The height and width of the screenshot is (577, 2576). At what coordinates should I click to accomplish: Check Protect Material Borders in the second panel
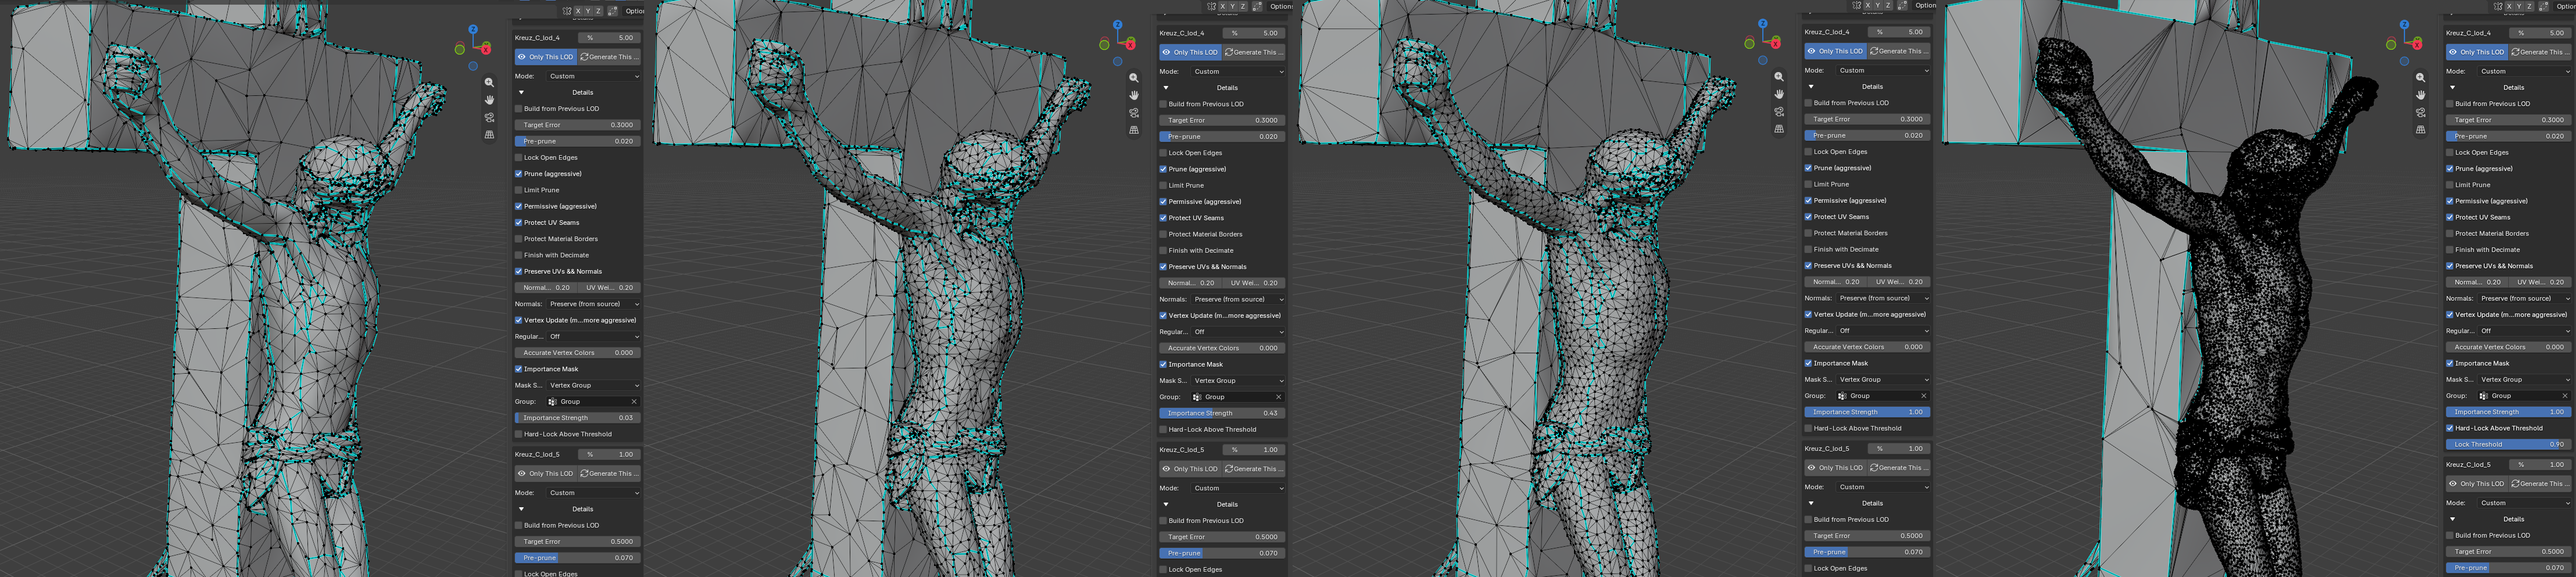pos(1163,234)
